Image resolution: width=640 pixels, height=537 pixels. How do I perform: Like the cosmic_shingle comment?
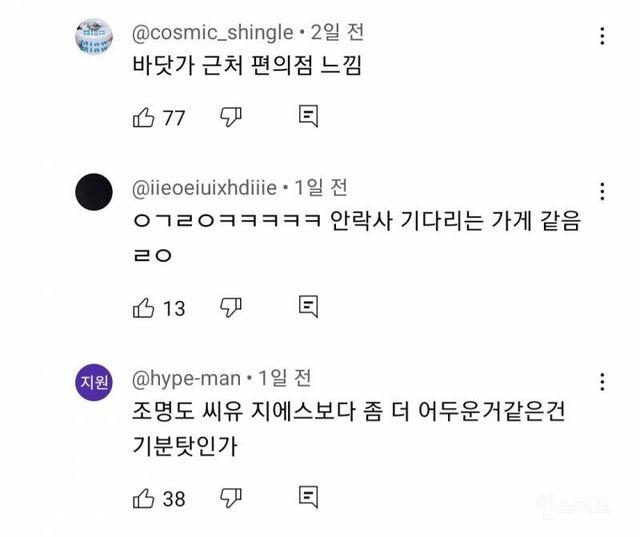[142, 118]
